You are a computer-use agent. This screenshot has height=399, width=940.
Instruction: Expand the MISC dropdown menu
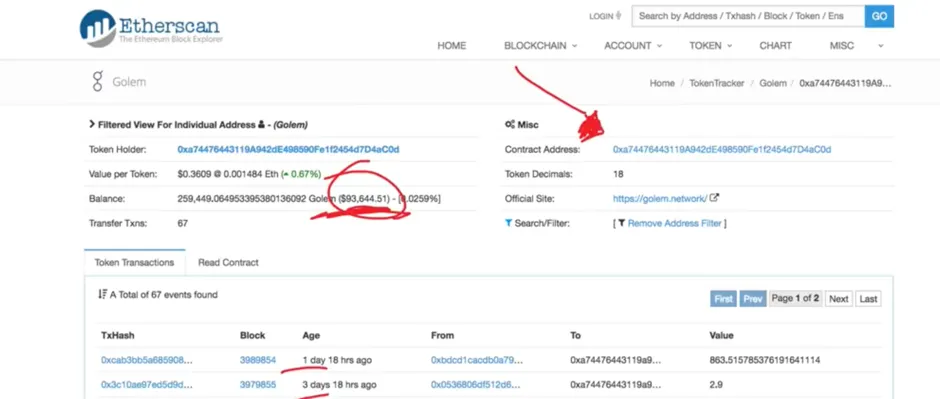pos(856,46)
